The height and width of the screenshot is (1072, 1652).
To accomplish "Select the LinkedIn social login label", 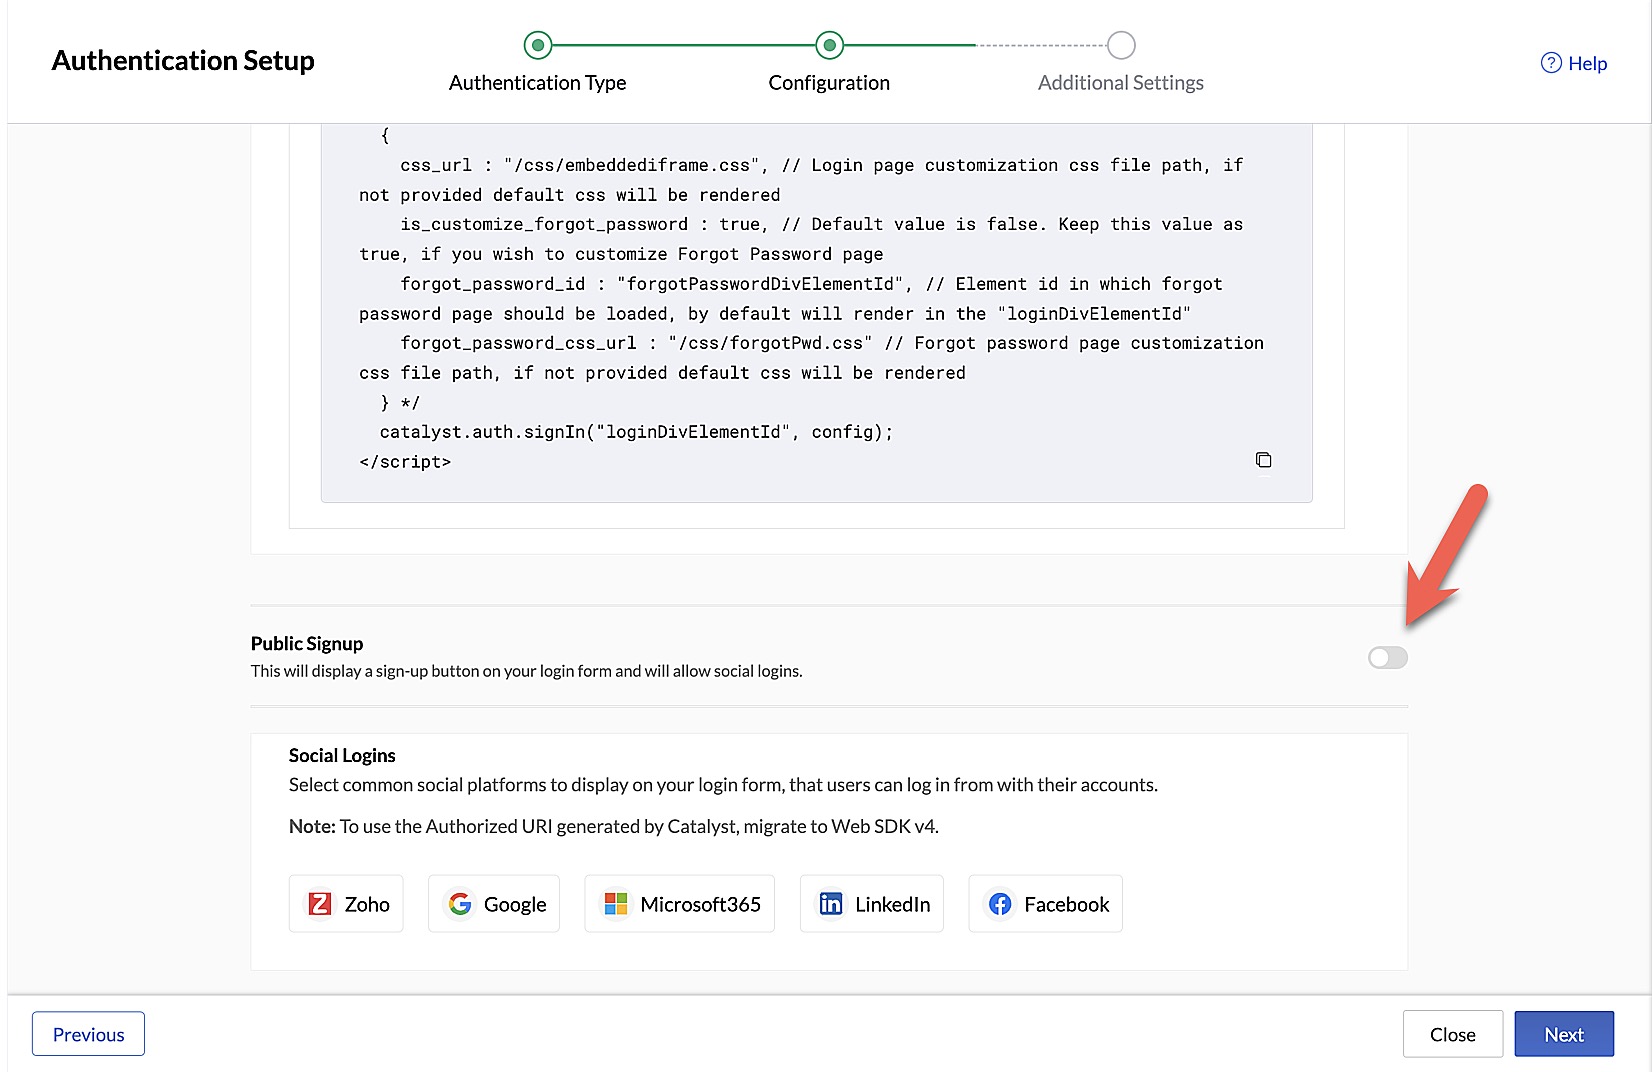I will [x=892, y=904].
